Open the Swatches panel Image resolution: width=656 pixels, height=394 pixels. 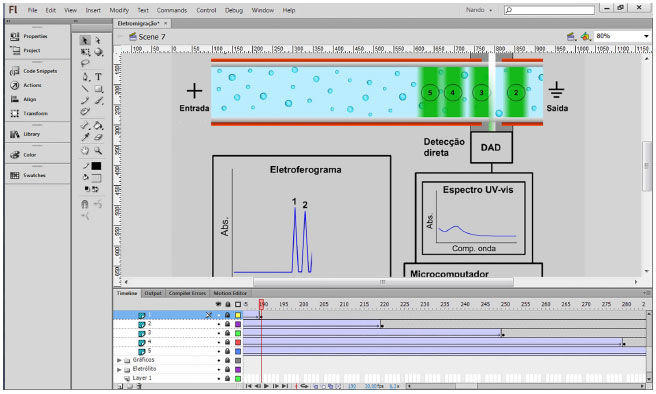(x=28, y=175)
